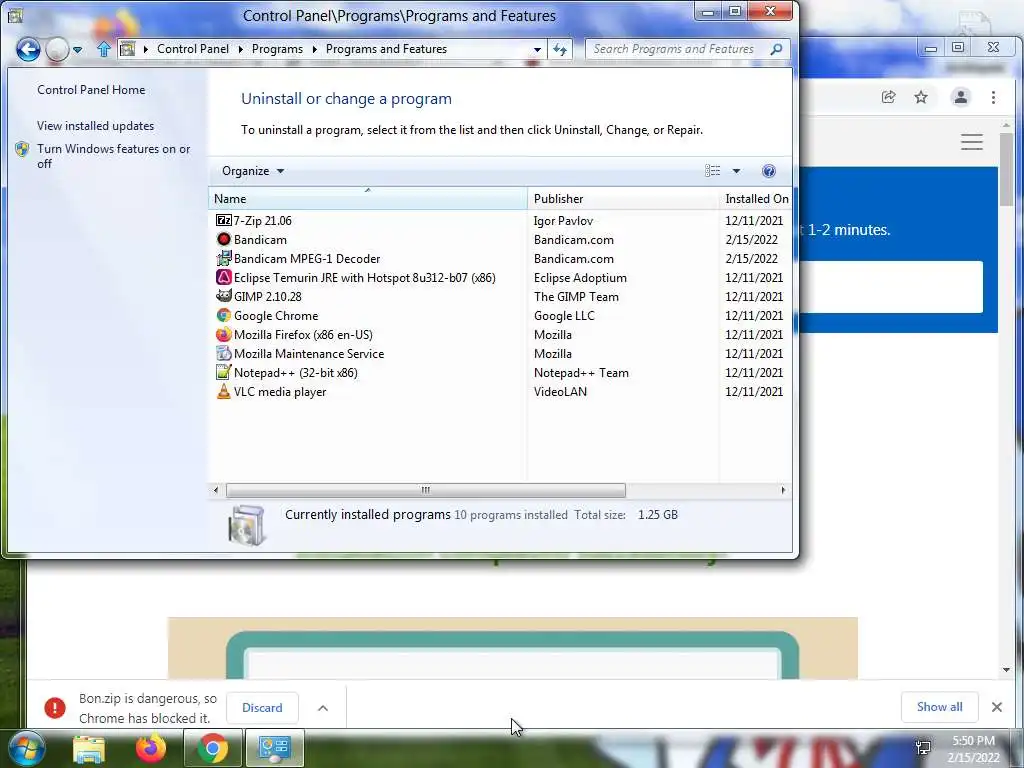Image resolution: width=1024 pixels, height=768 pixels.
Task: Discard the blocked Bon.zip download
Action: 262,708
